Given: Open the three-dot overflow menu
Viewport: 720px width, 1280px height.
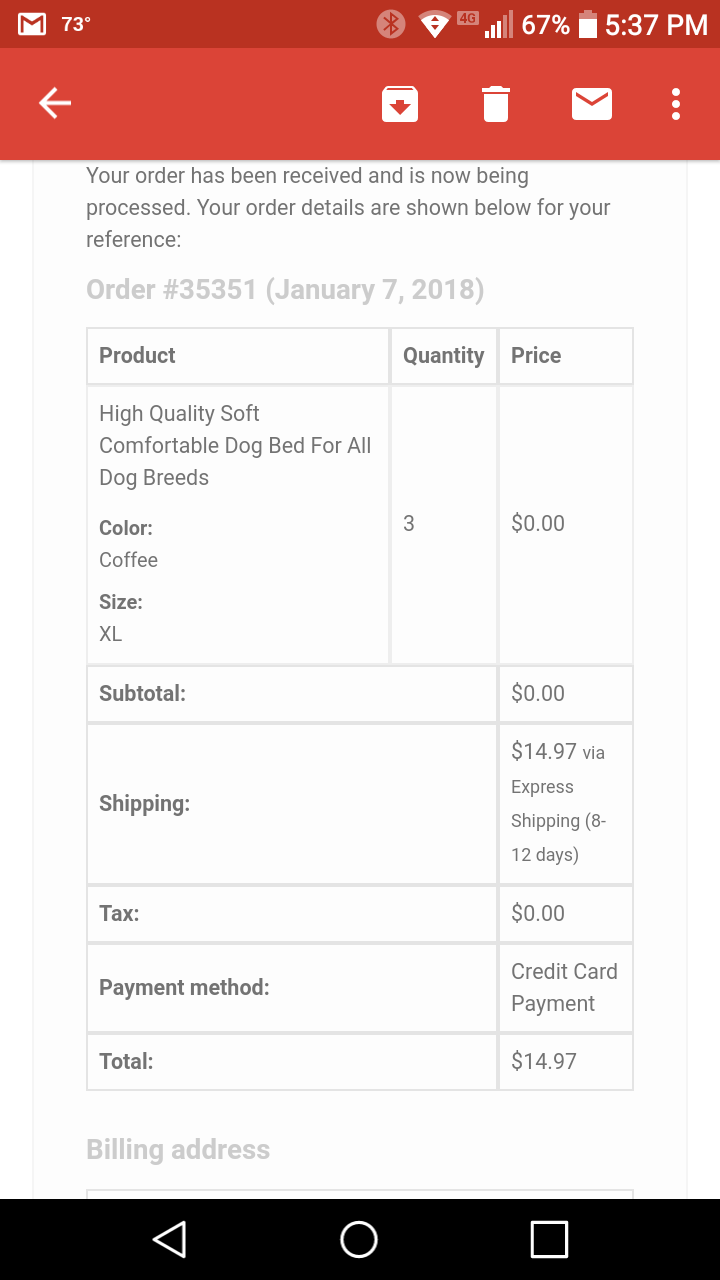Looking at the screenshot, I should [x=676, y=104].
